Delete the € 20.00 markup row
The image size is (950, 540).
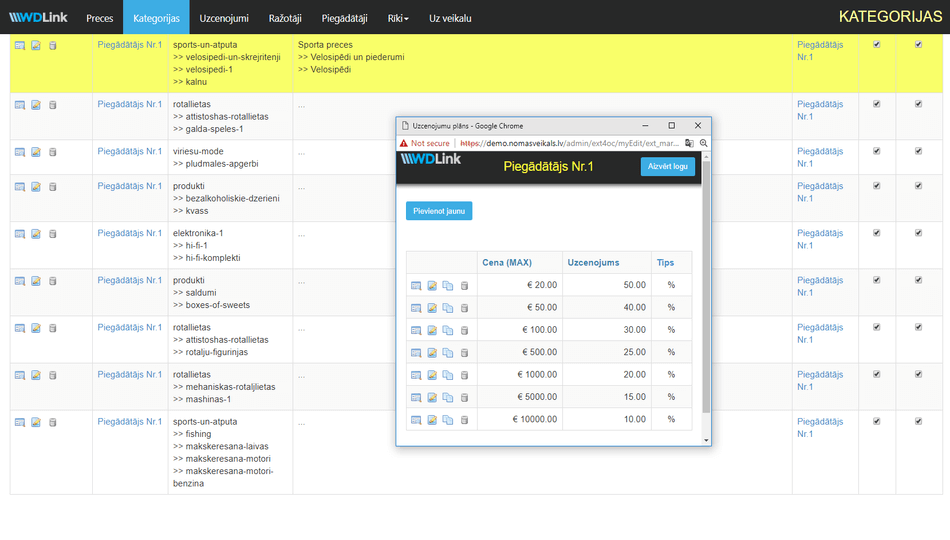[x=464, y=285]
